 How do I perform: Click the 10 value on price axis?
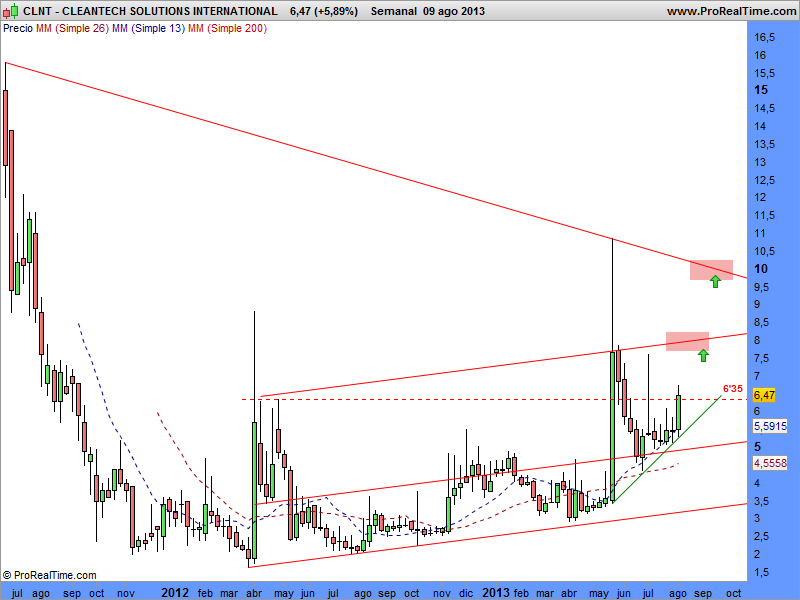(x=761, y=269)
